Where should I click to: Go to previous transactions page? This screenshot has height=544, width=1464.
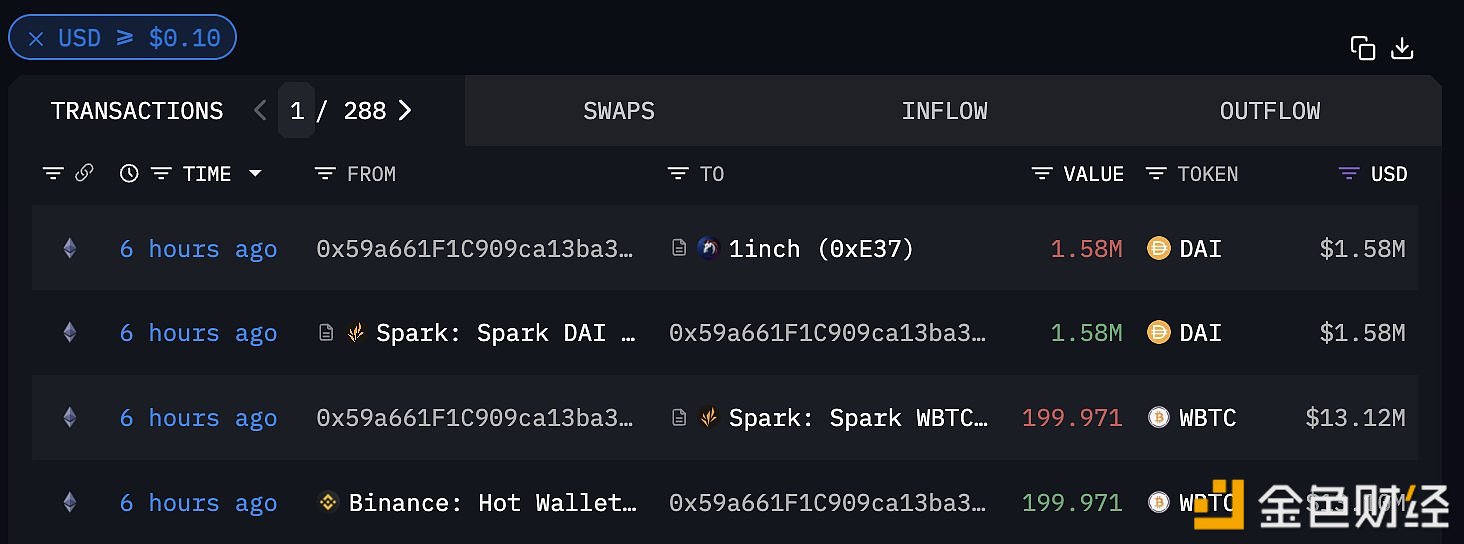pos(260,111)
